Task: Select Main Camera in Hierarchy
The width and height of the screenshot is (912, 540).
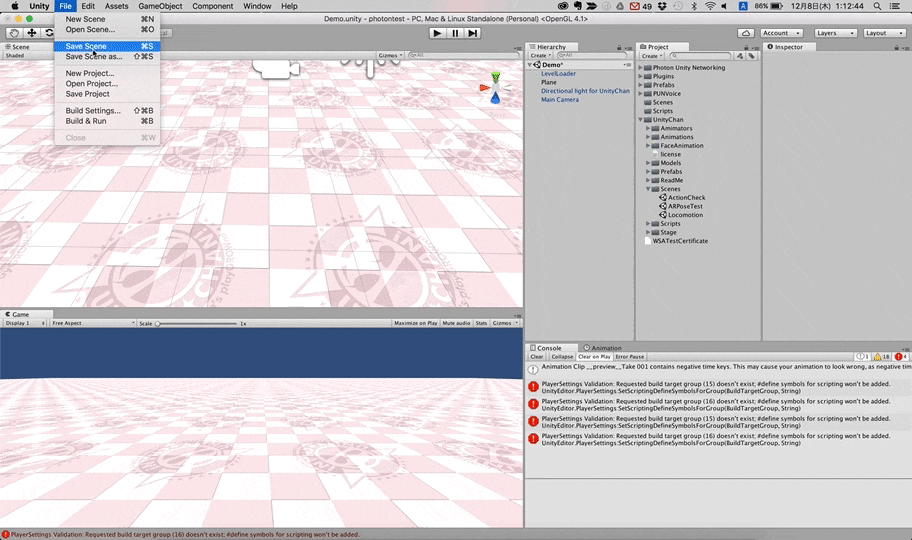Action: point(560,100)
